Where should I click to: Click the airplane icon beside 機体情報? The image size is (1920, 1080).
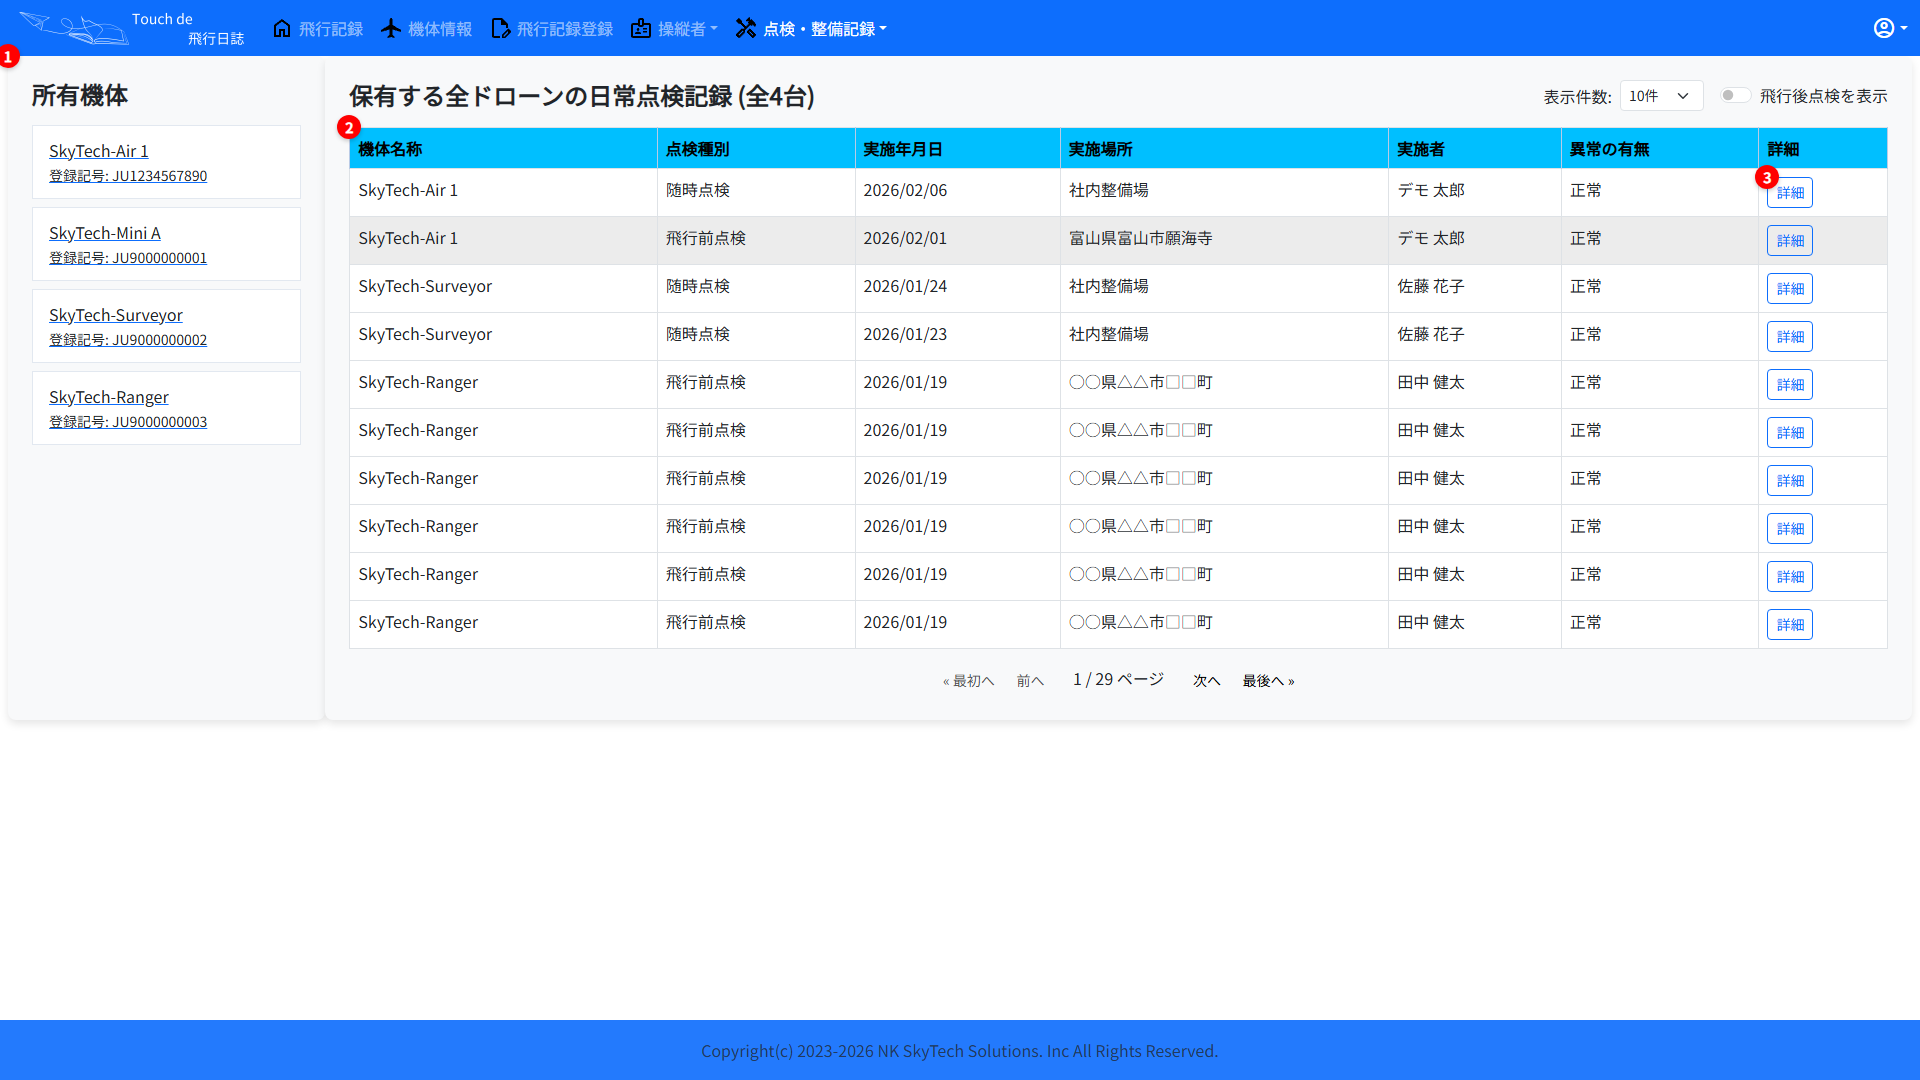tap(390, 28)
